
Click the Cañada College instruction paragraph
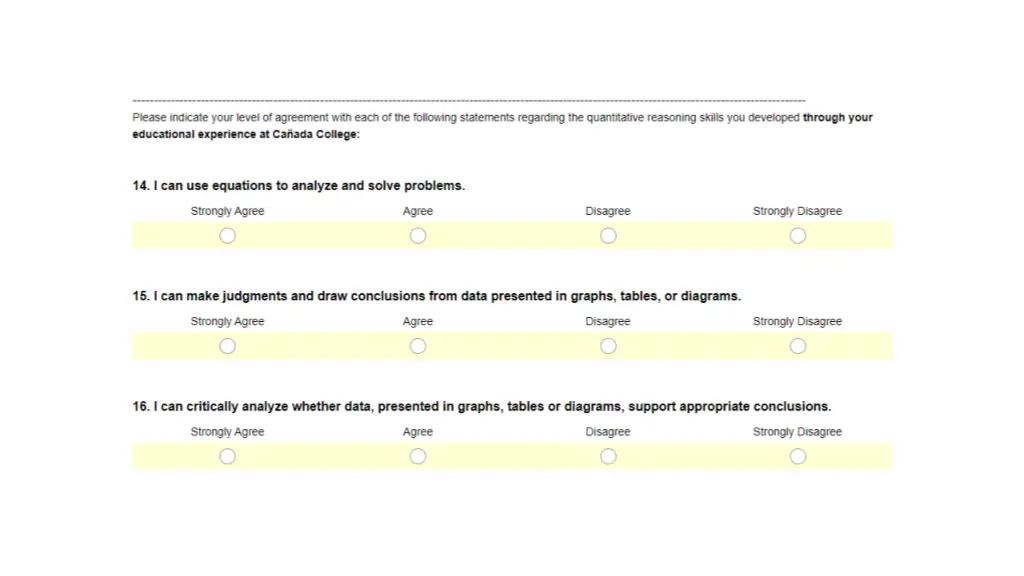(x=502, y=125)
